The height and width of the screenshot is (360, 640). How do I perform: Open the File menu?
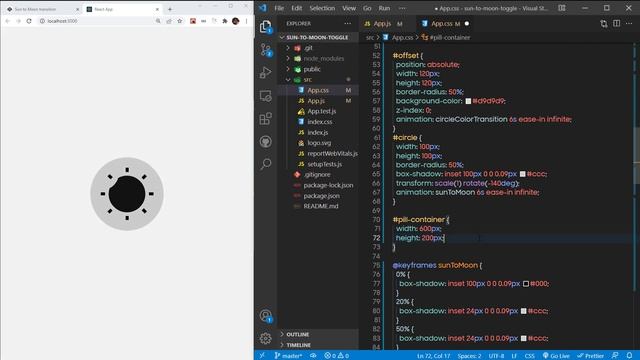pos(279,8)
